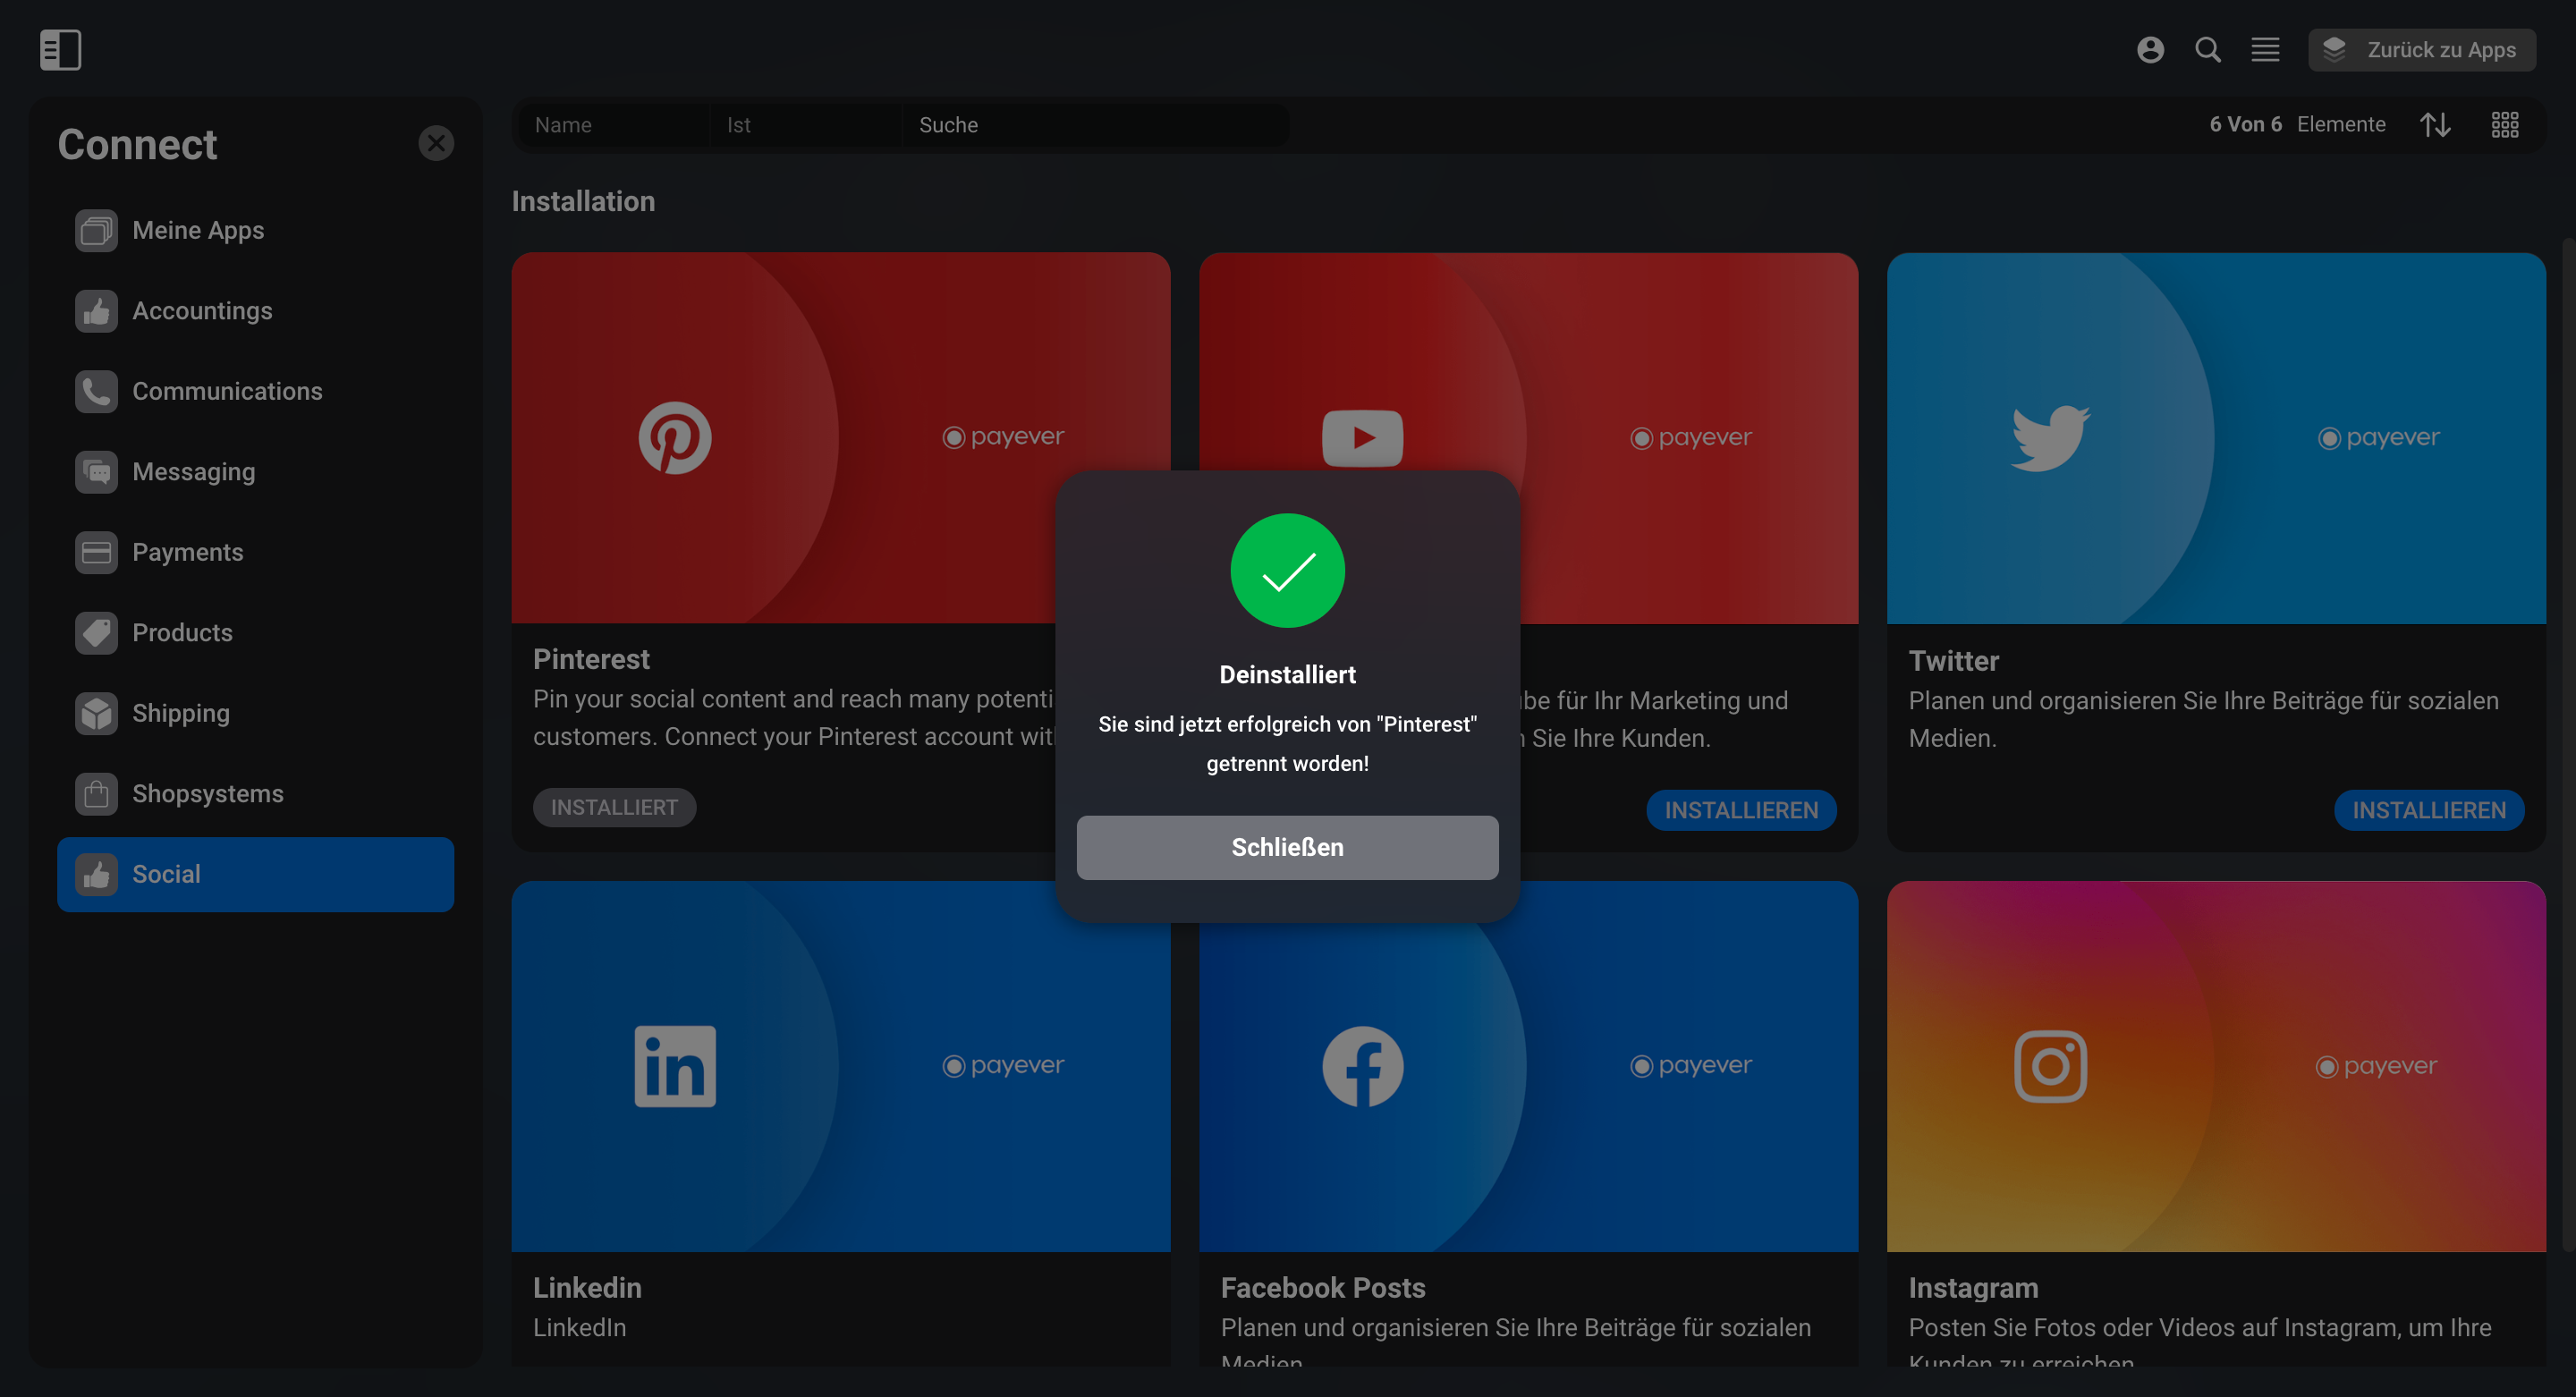The width and height of the screenshot is (2576, 1397).
Task: Click INSTALLIEREN on Twitter card
Action: tap(2429, 810)
